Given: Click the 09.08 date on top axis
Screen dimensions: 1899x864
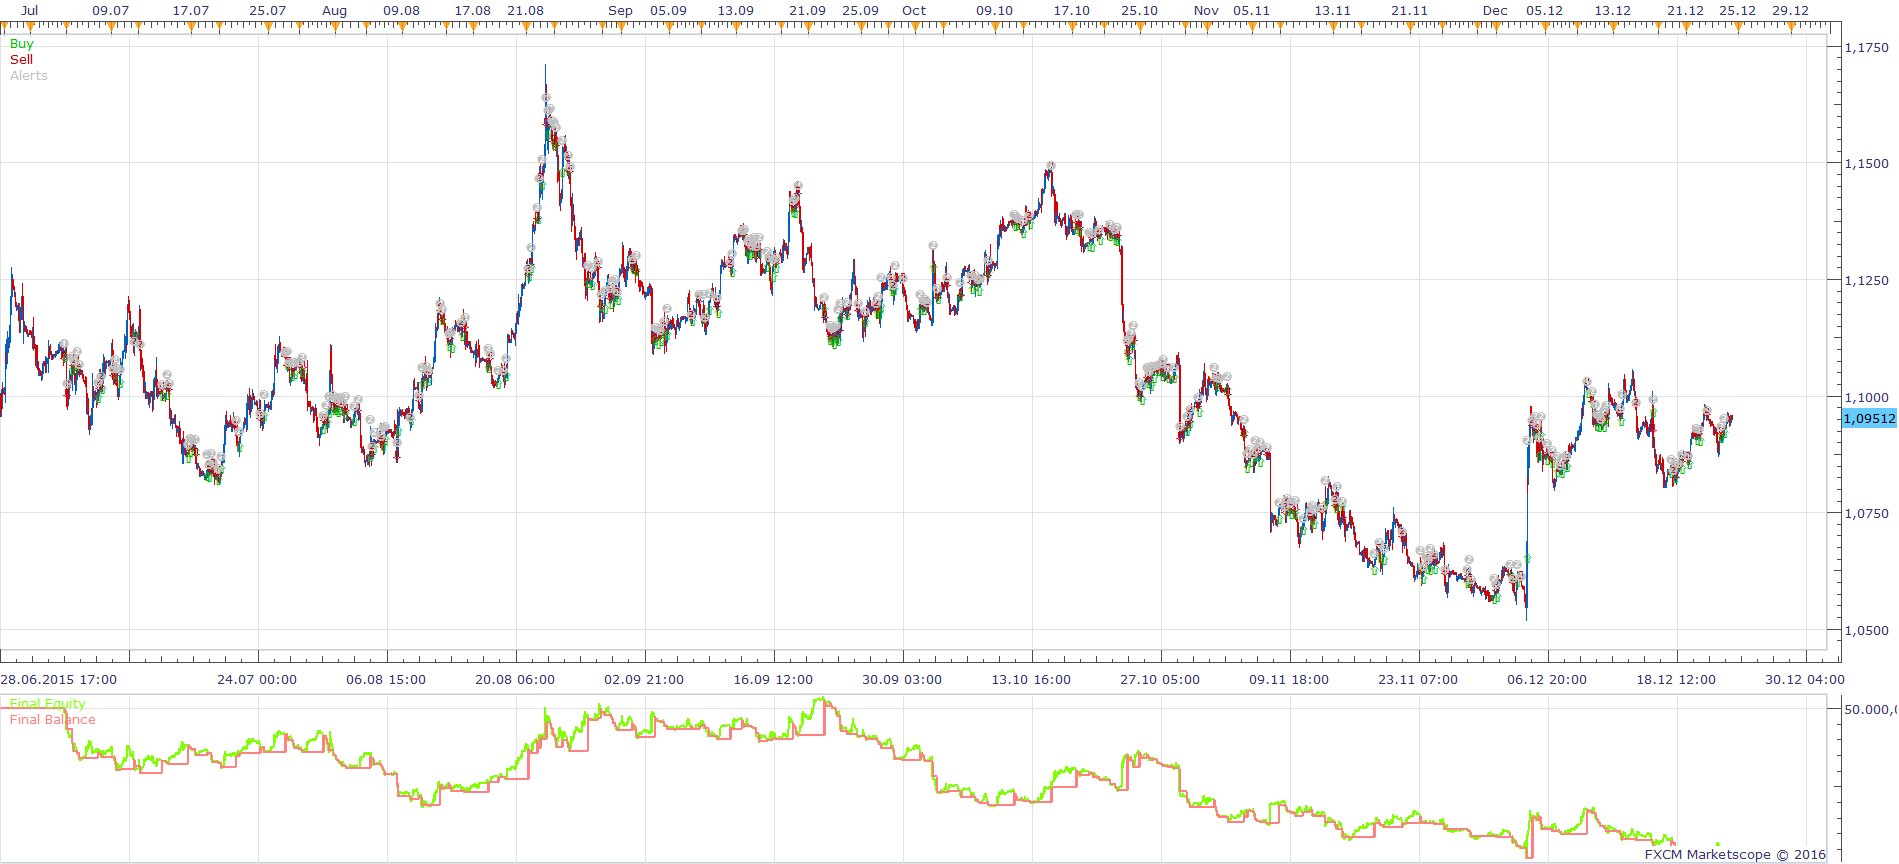Looking at the screenshot, I should click(402, 11).
